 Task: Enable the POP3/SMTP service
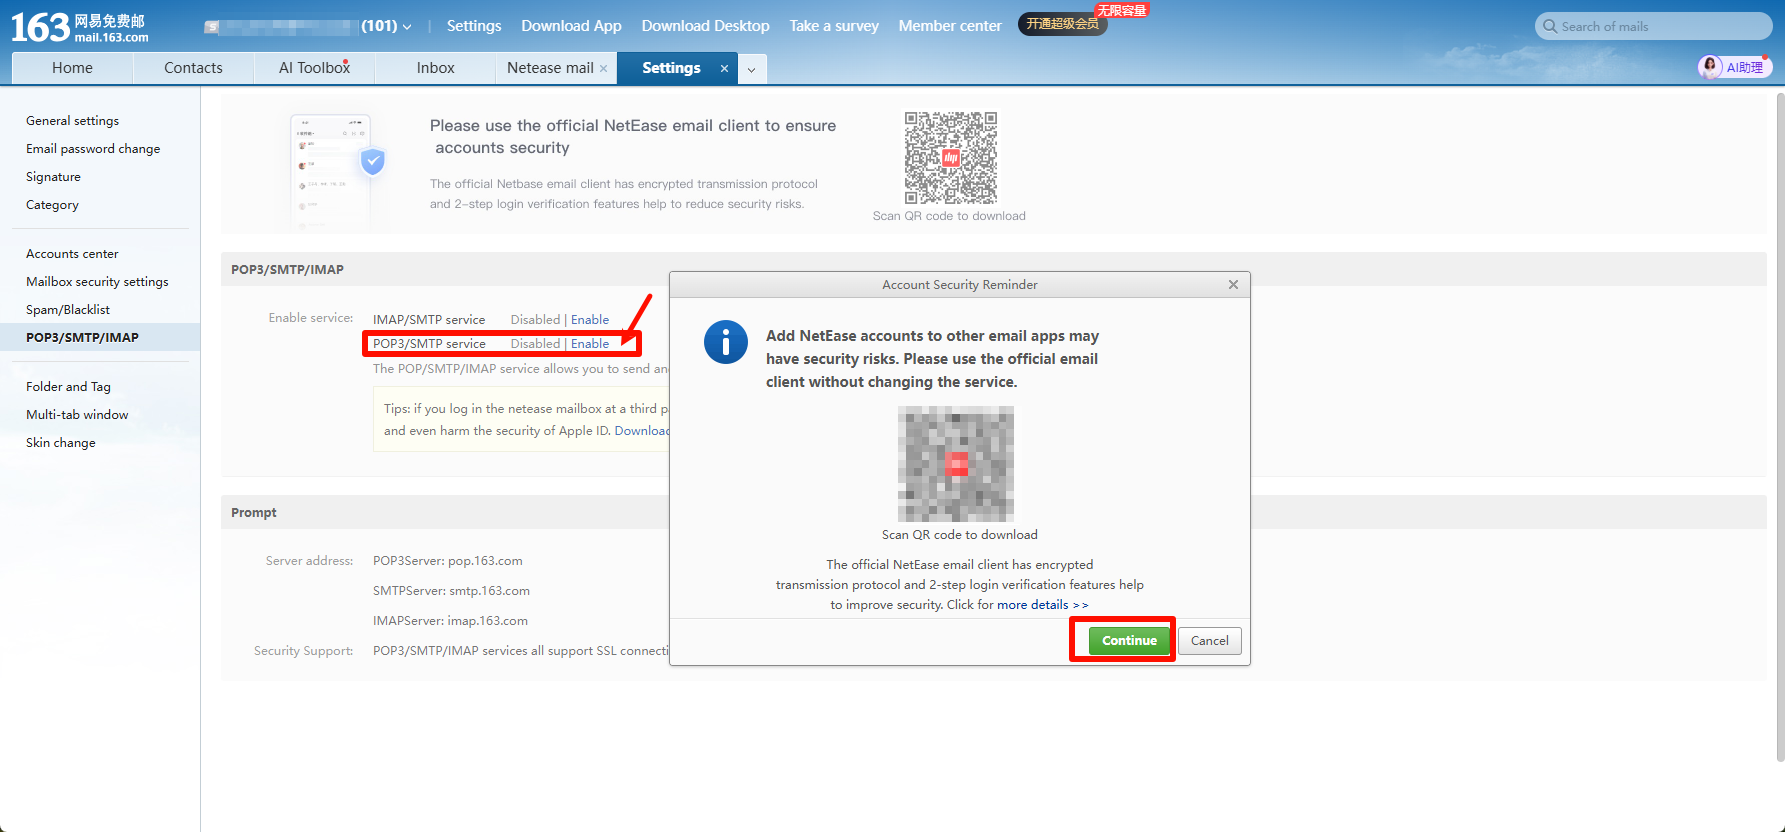point(590,344)
